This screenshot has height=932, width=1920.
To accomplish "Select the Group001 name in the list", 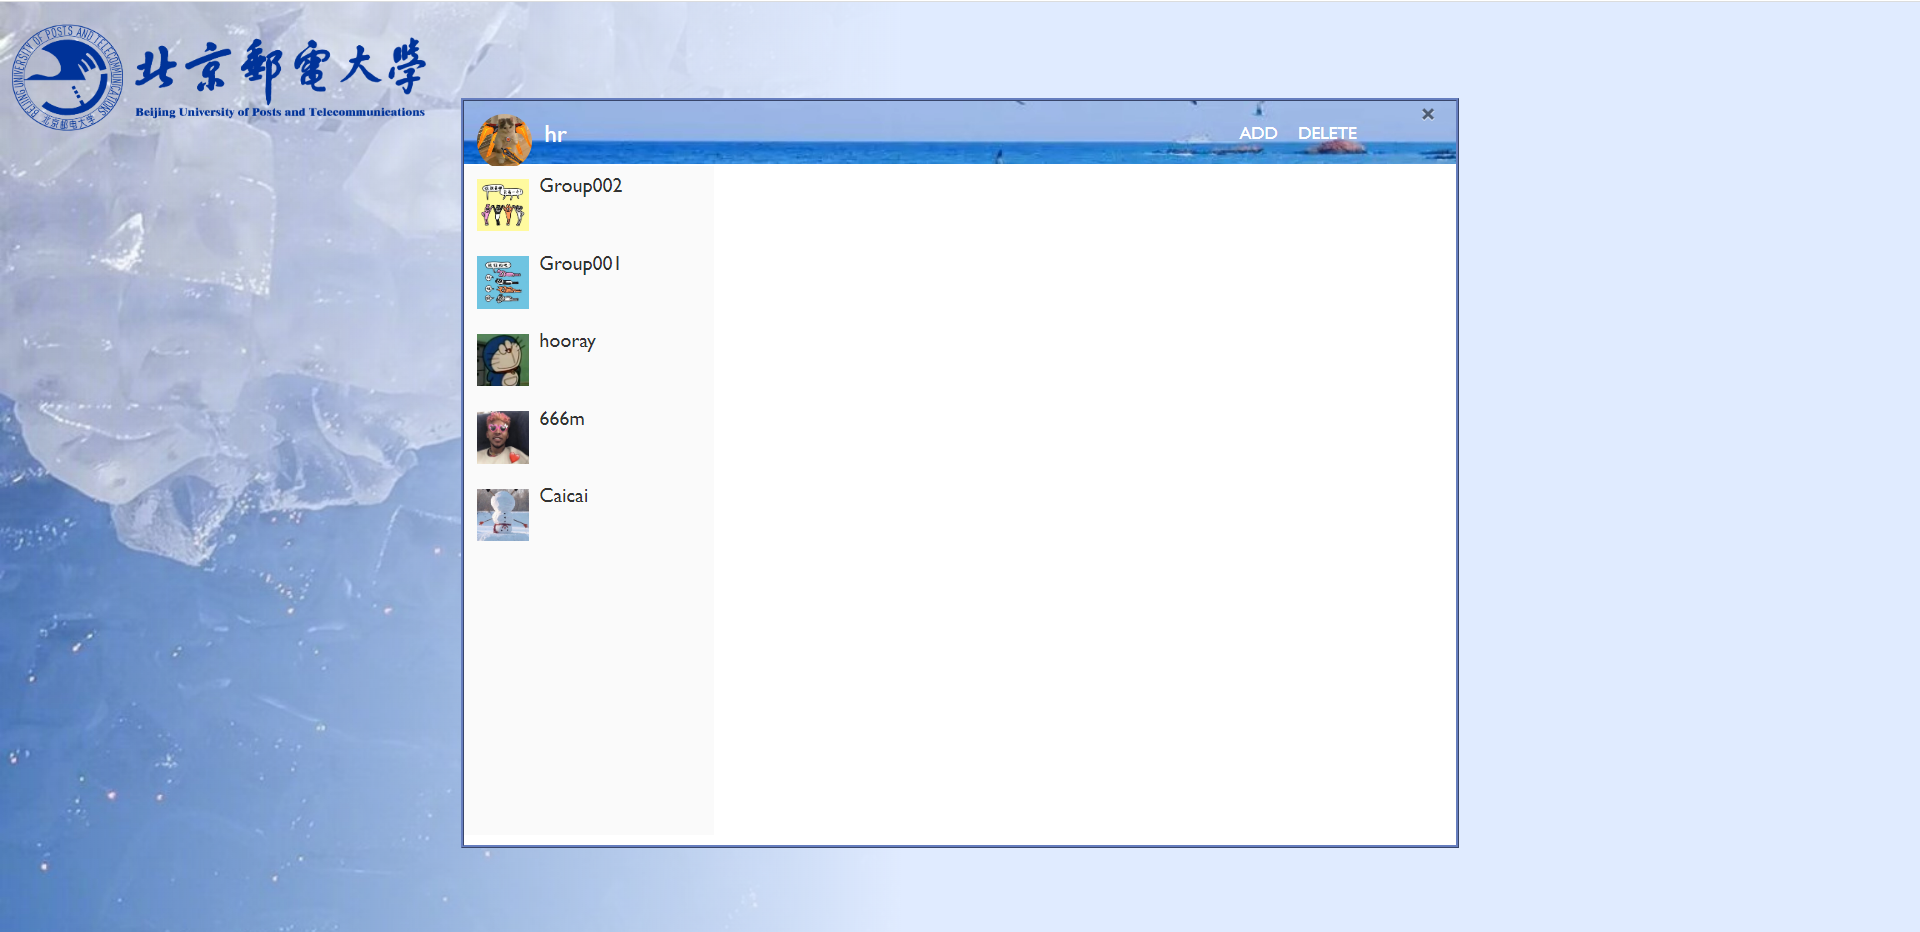I will 579,264.
